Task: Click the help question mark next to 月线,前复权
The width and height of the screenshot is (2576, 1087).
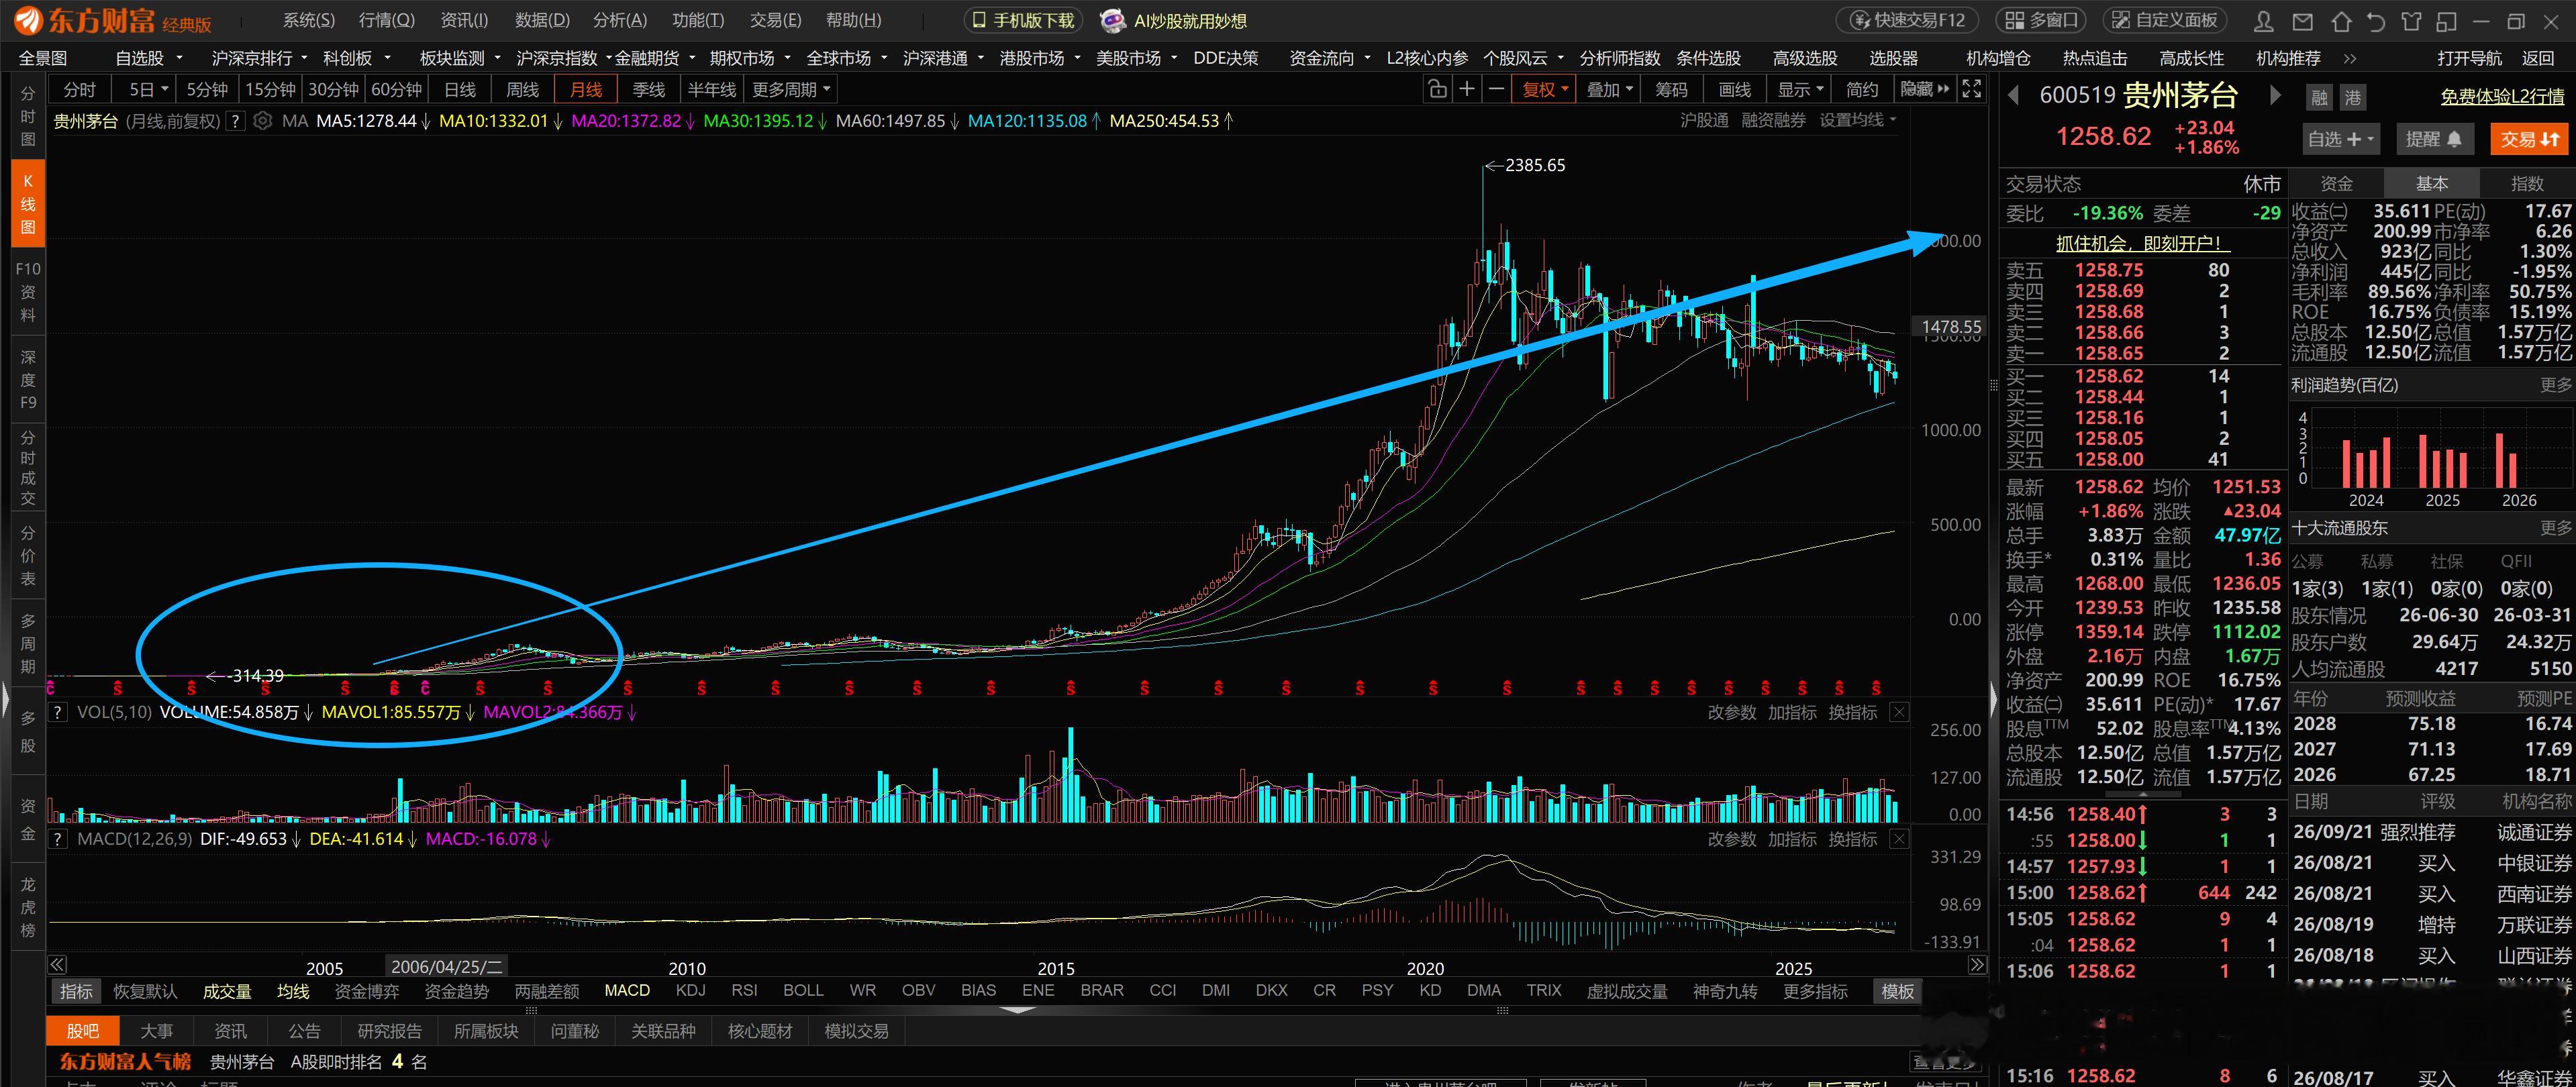Action: 235,121
